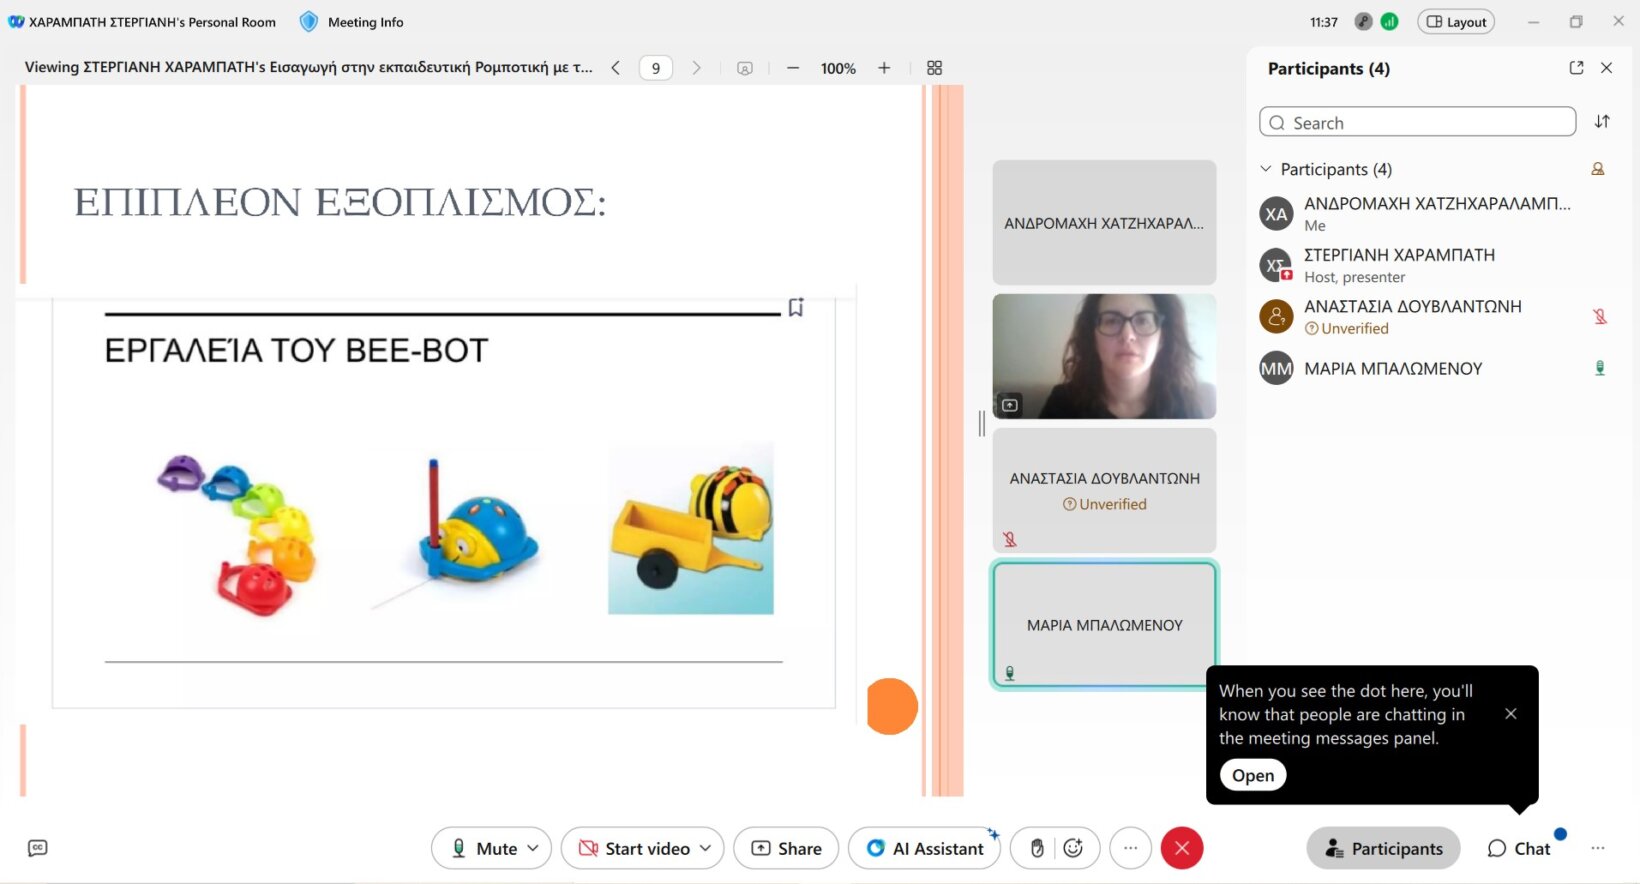Open the reactions emoji picker
The image size is (1640, 884).
tap(1073, 848)
